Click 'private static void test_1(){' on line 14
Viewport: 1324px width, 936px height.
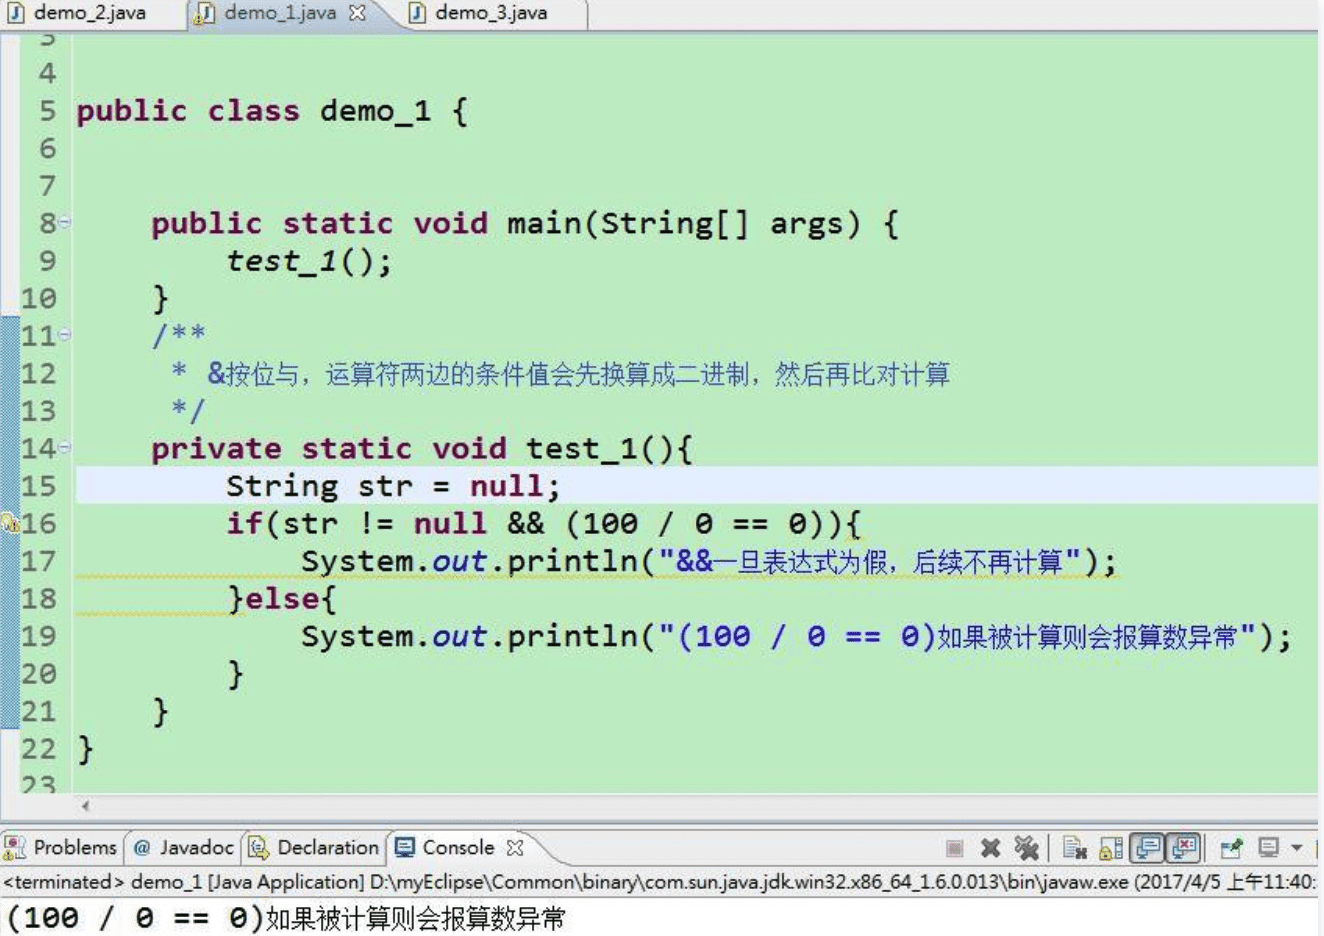(421, 449)
